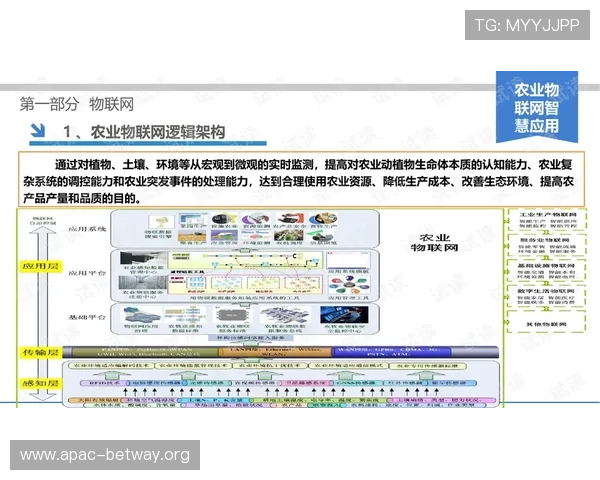
Task: Click the colorful circular 应用管理工具 icon
Action: [x=348, y=286]
